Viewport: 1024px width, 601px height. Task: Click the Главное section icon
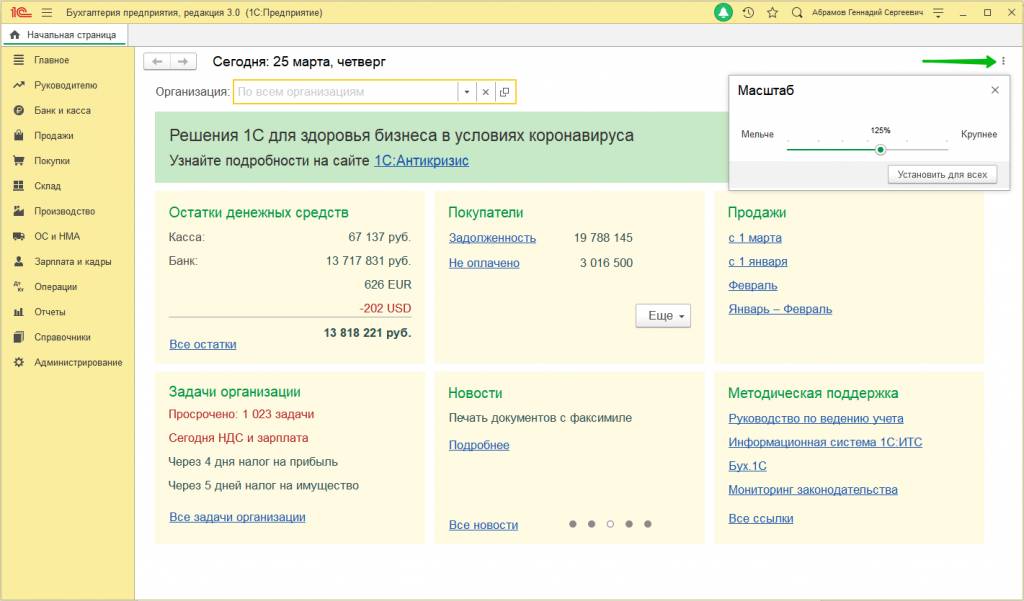tap(19, 59)
